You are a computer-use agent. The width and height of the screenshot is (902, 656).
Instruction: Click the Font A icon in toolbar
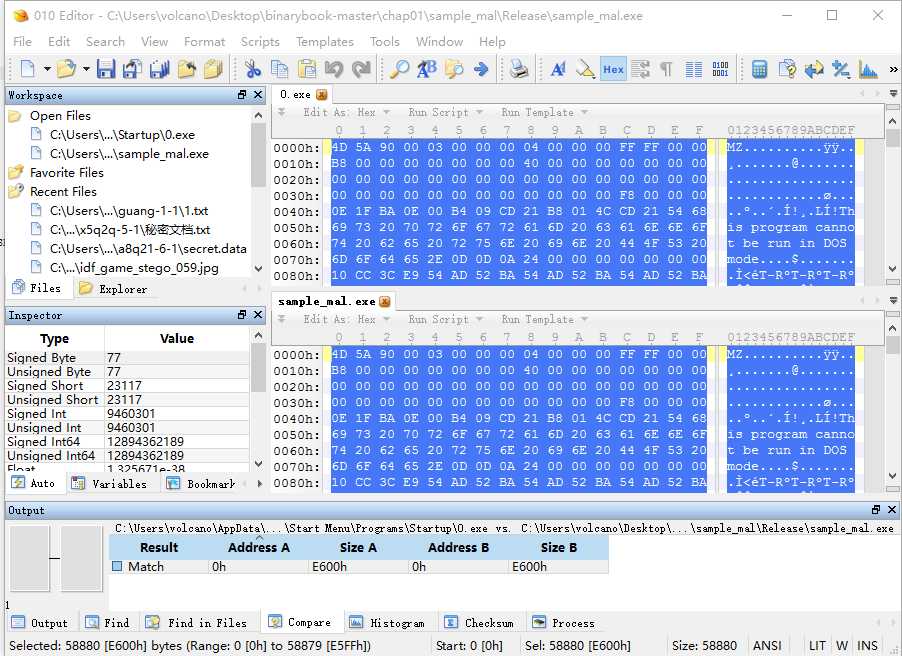pos(558,70)
